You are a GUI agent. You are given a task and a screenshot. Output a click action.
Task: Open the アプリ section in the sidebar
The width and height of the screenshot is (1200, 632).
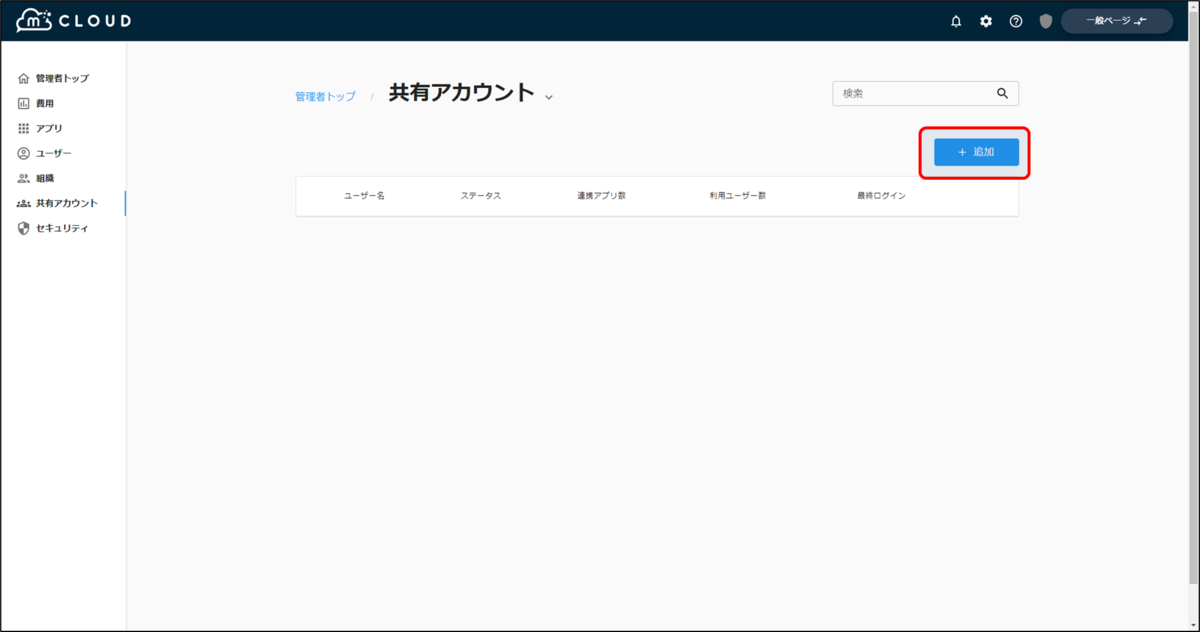click(x=45, y=128)
